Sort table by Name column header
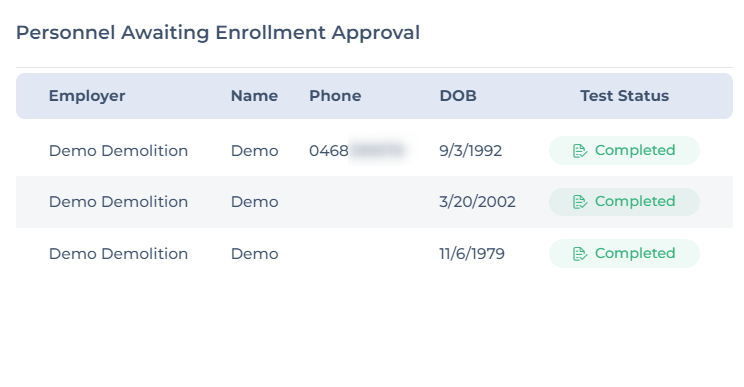This screenshot has height=387, width=744. click(254, 96)
